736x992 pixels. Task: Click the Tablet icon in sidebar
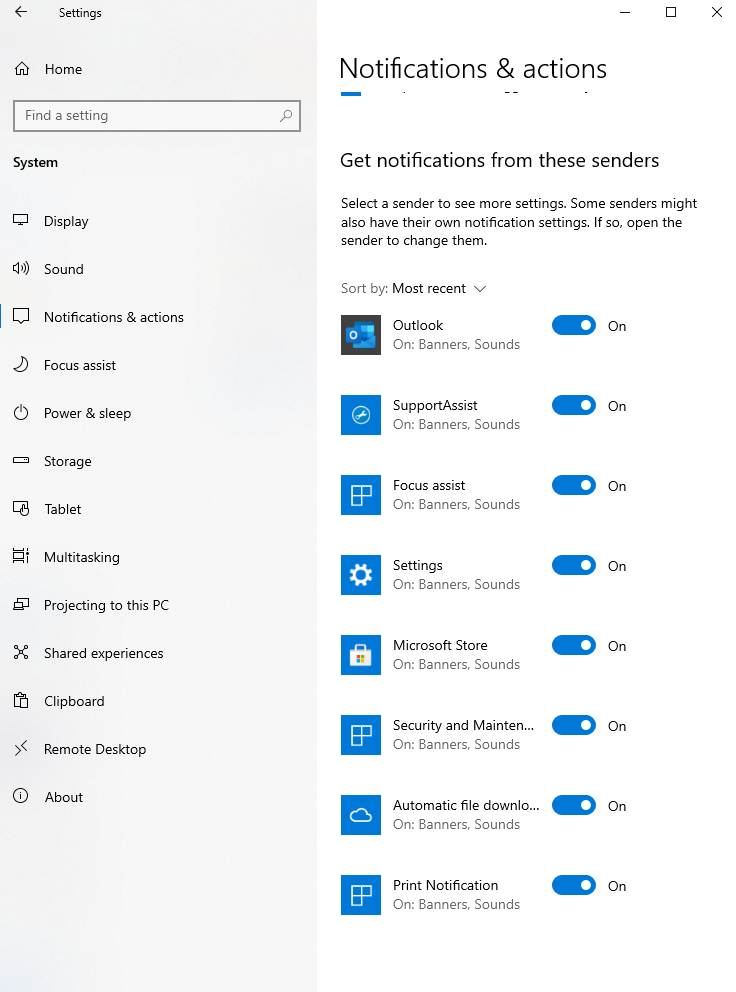click(x=21, y=509)
